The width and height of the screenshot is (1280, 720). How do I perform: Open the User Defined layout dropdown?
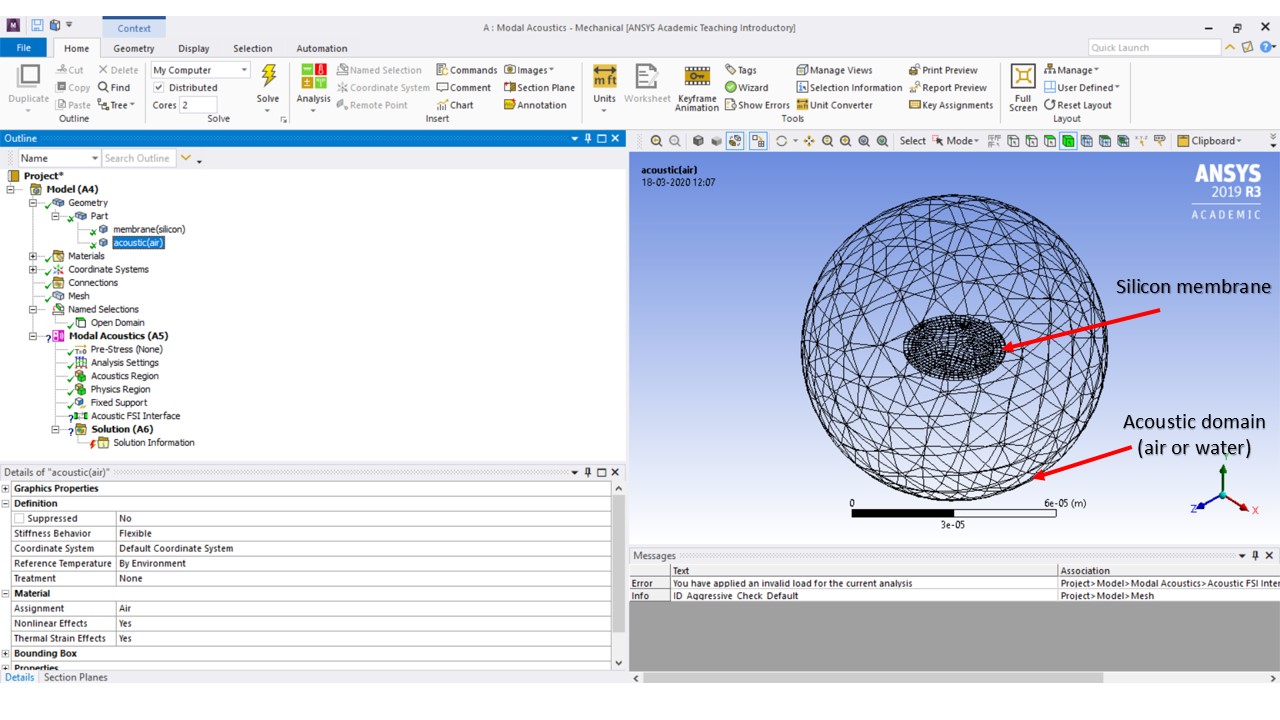coord(1082,88)
